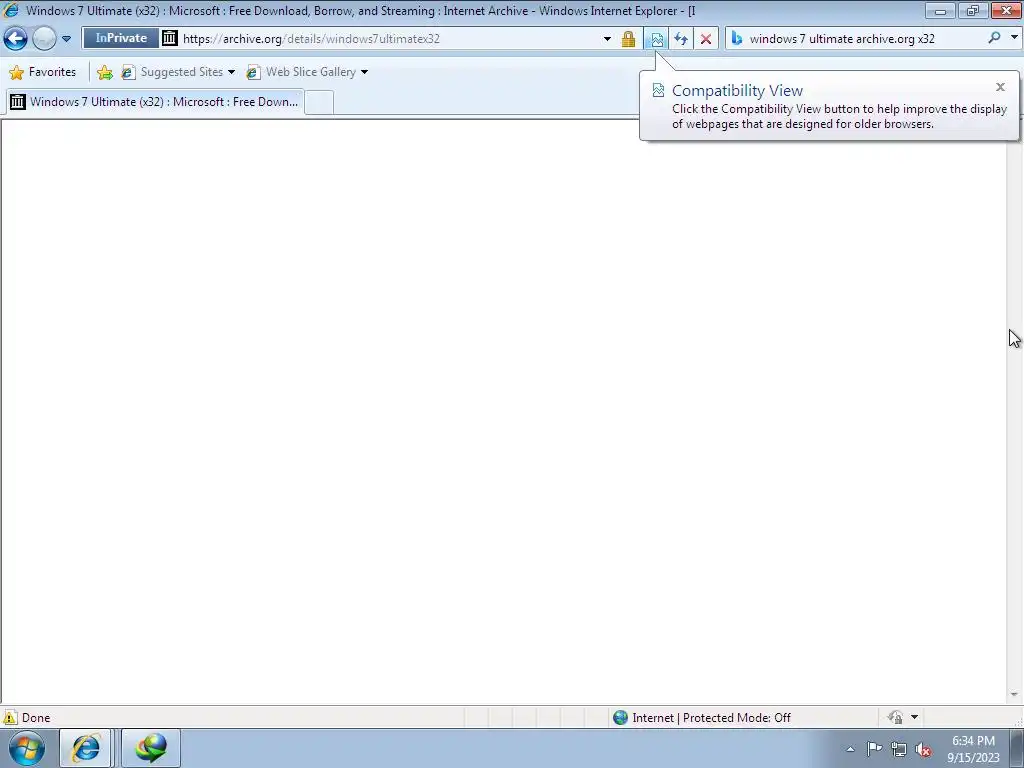1024x768 pixels.
Task: Show hidden tray icons arrow
Action: (850, 749)
